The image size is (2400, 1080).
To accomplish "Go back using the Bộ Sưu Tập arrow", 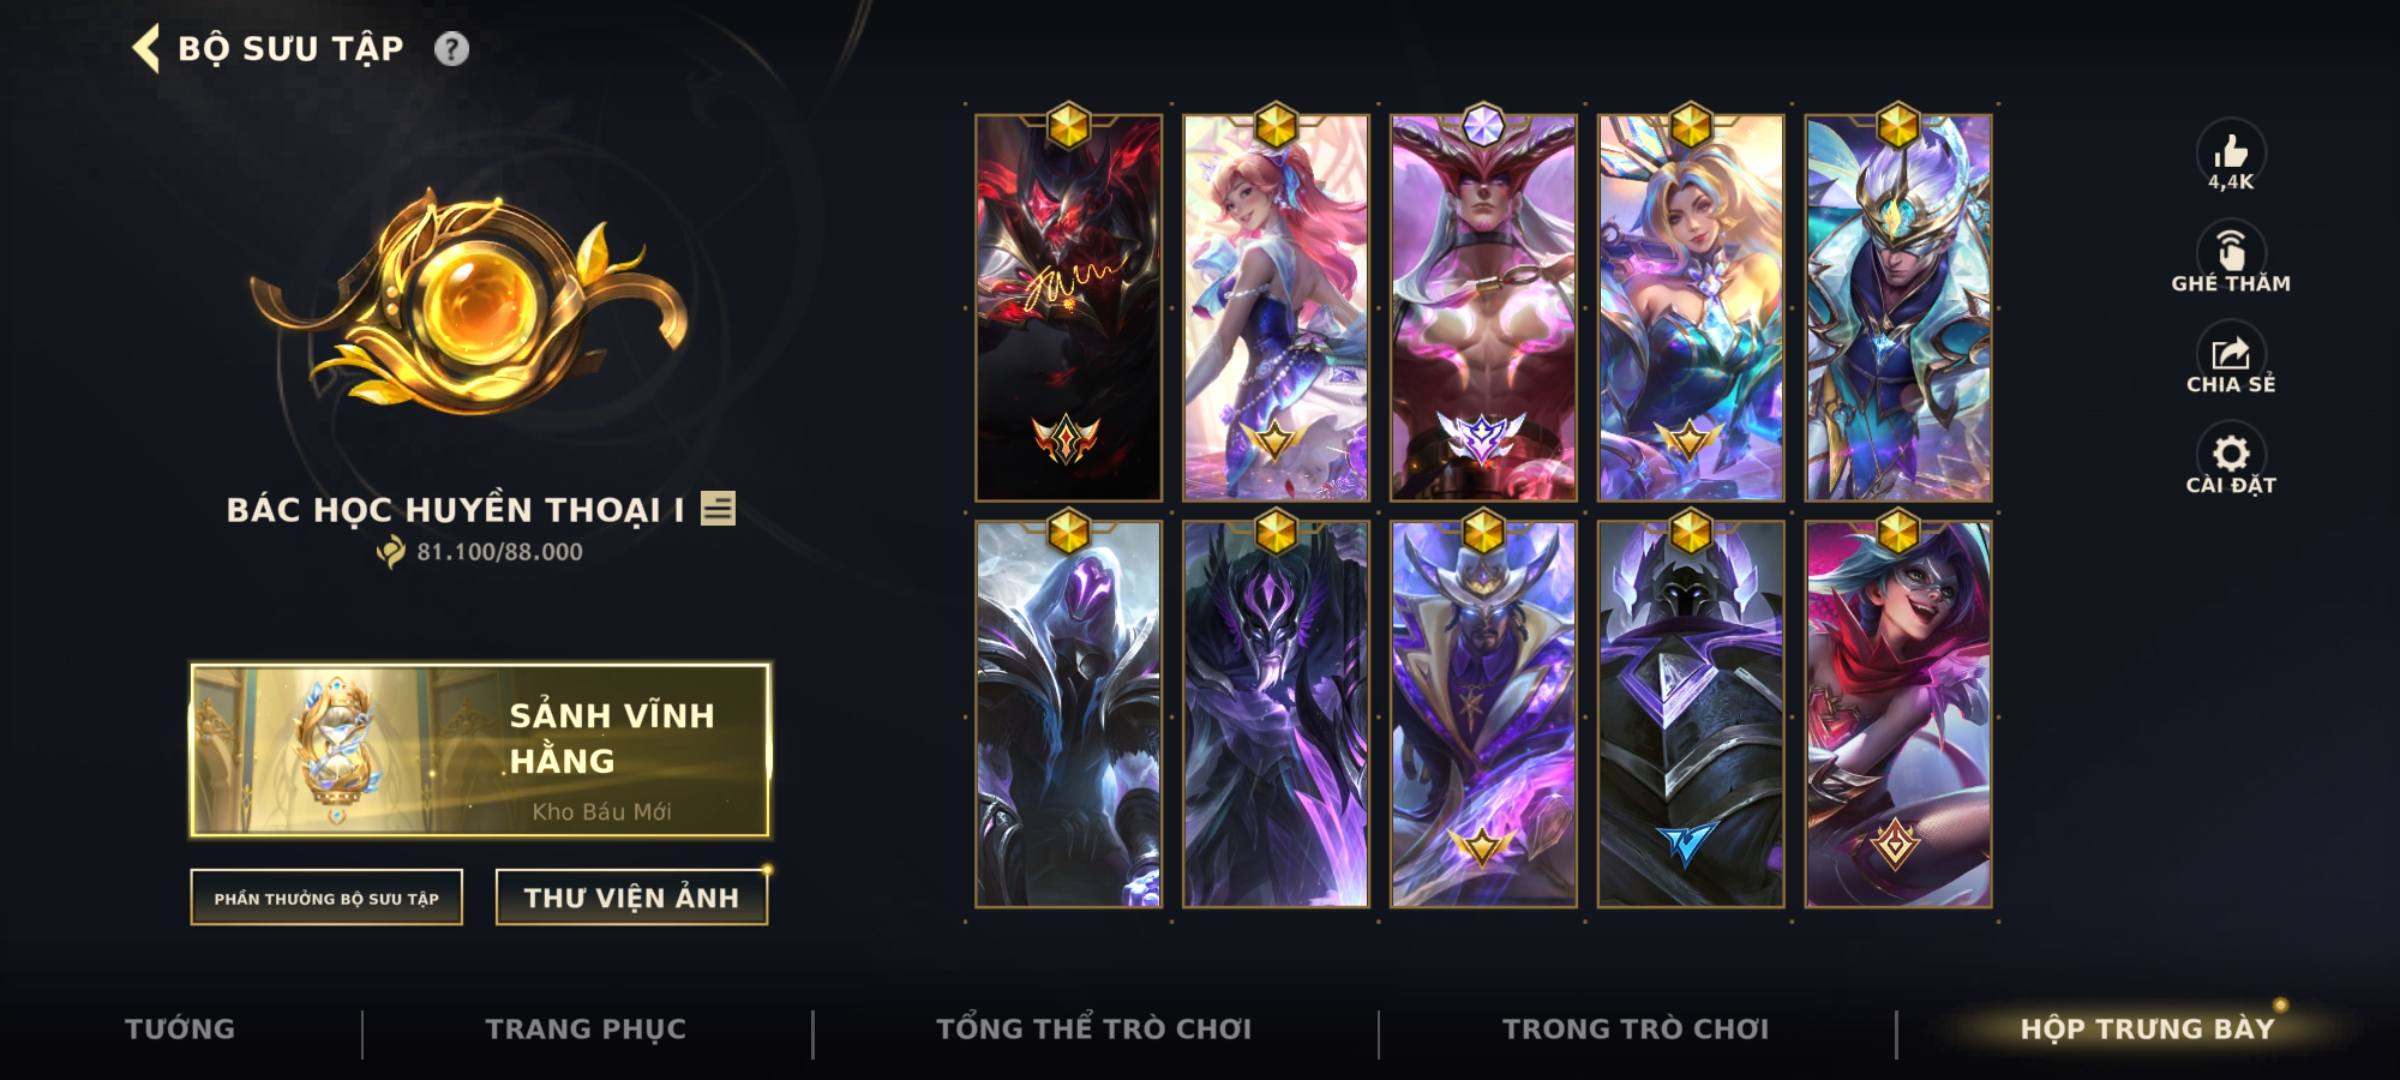I will (146, 48).
